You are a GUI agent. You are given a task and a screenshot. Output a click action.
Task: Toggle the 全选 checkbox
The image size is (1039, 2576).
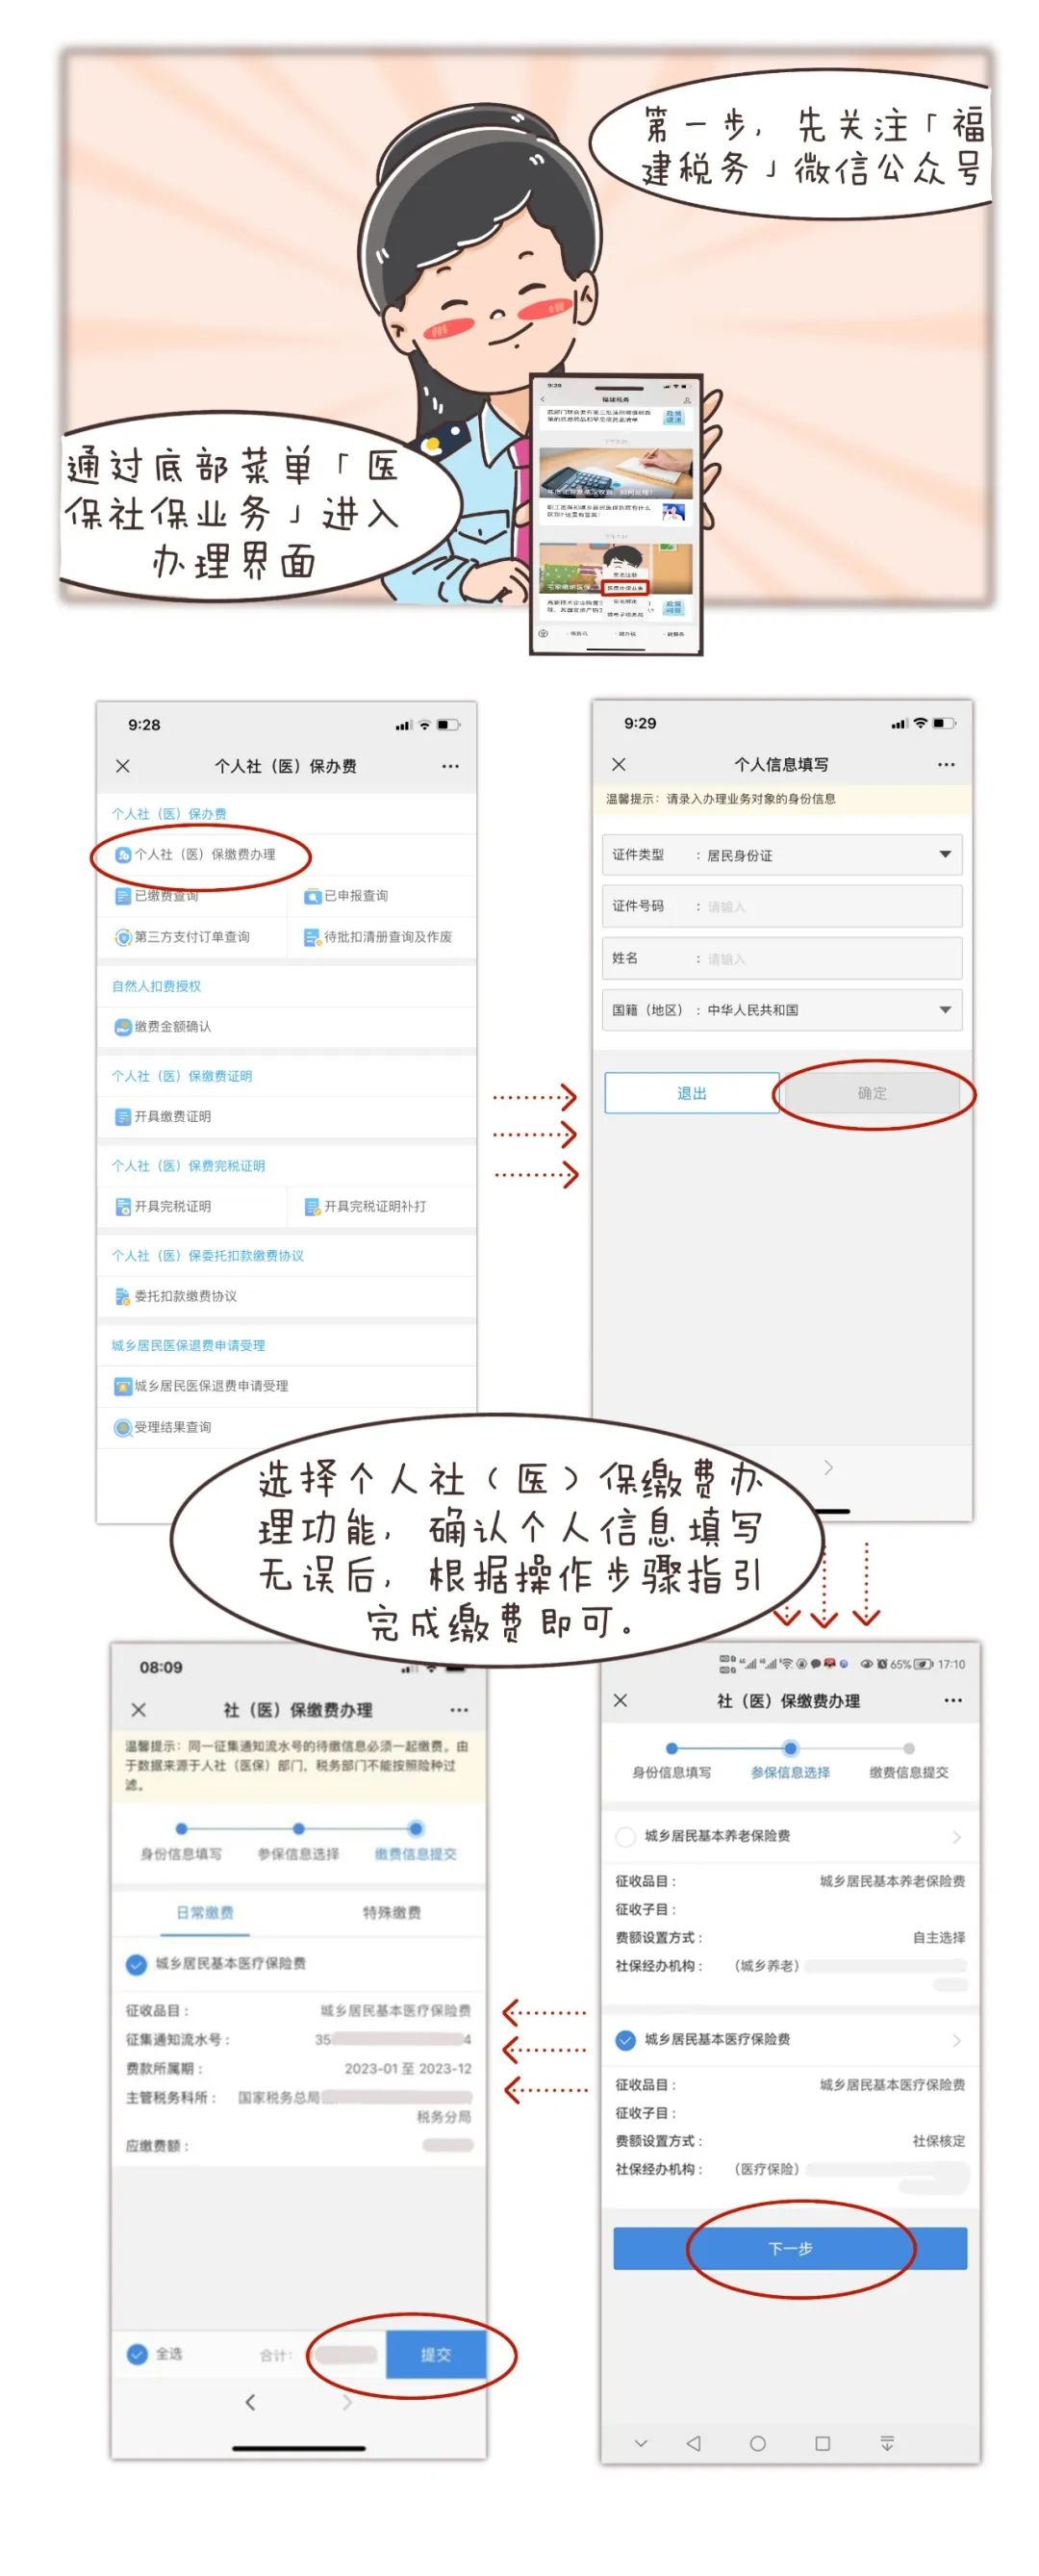137,2354
